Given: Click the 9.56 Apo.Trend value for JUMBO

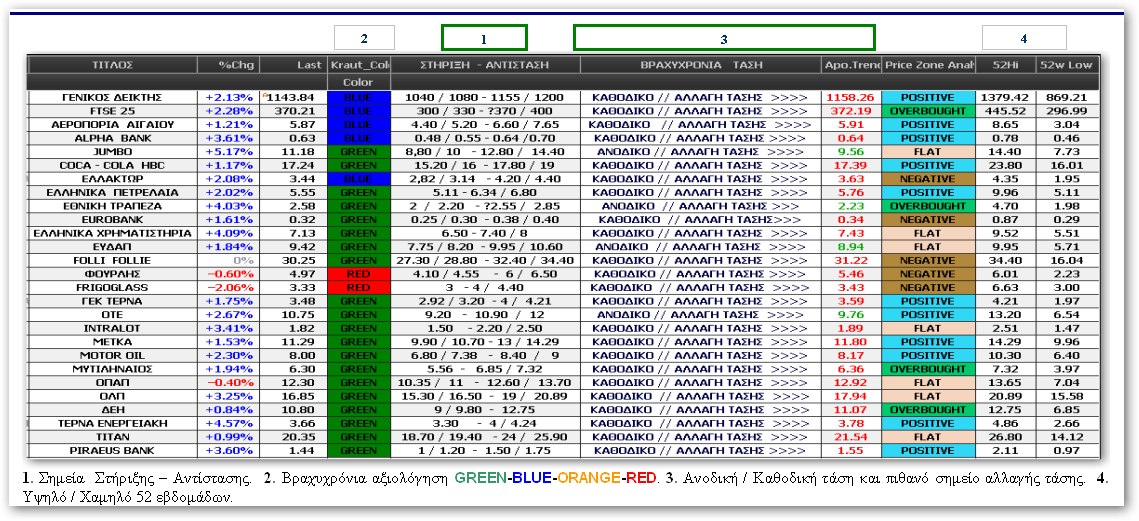Looking at the screenshot, I should [x=851, y=152].
